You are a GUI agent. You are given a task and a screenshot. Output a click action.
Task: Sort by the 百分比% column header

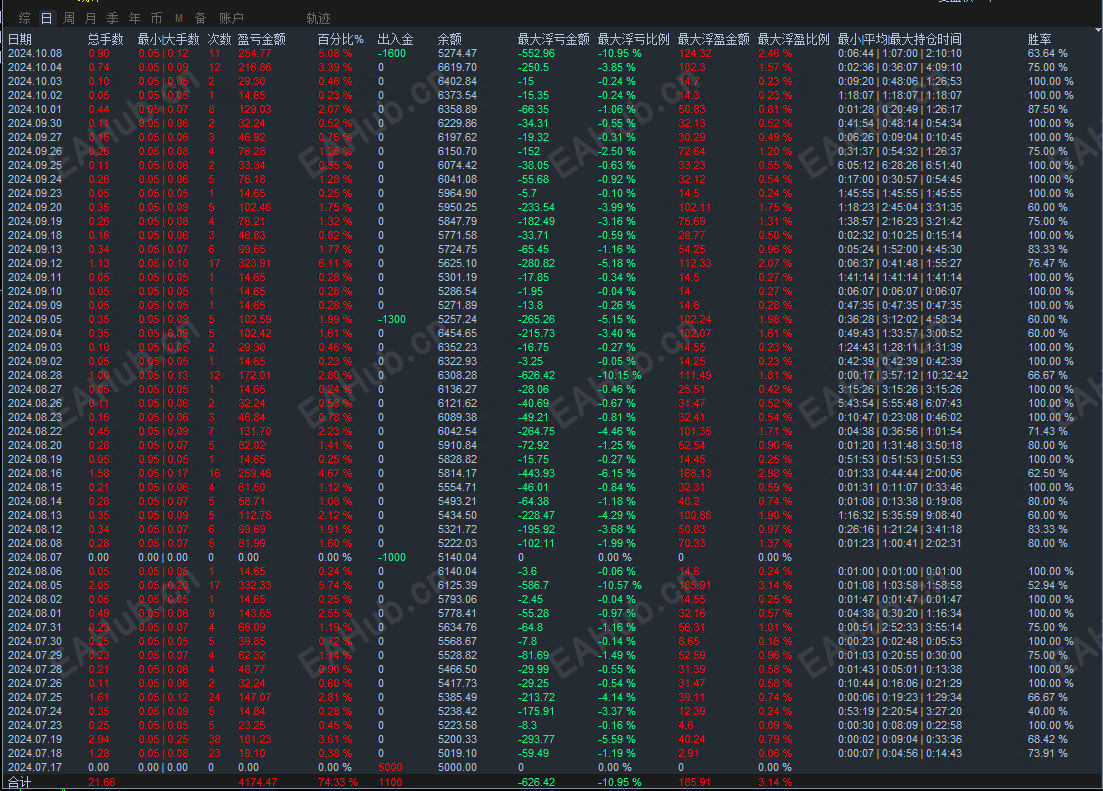pos(341,39)
